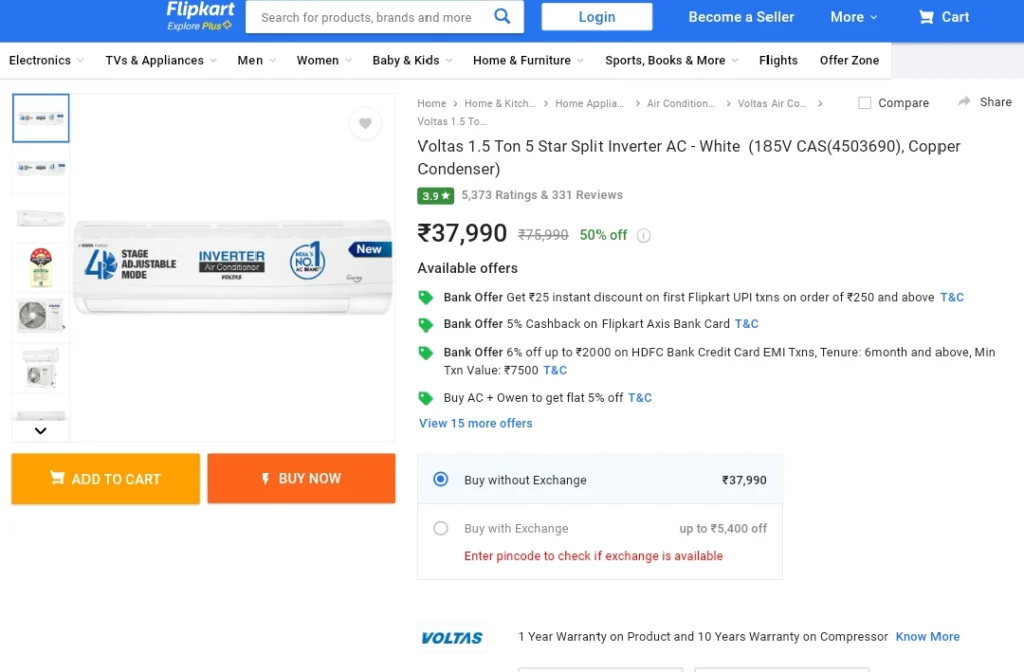Click the product title text
This screenshot has width=1024, height=672.
click(x=689, y=157)
